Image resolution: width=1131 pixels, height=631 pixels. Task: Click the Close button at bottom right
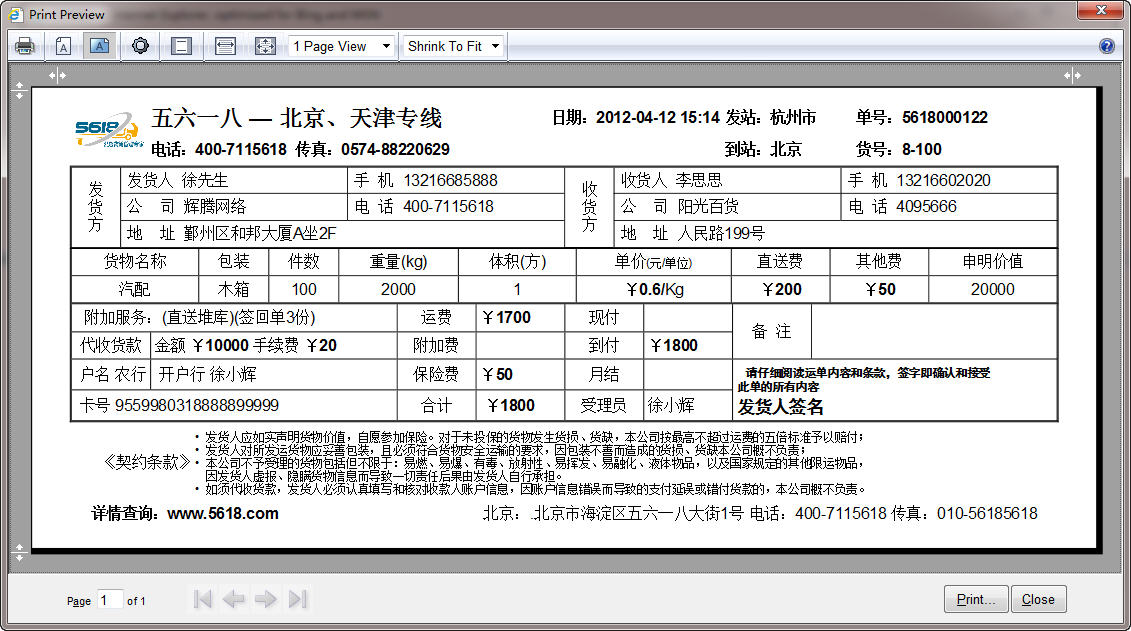coord(1038,599)
